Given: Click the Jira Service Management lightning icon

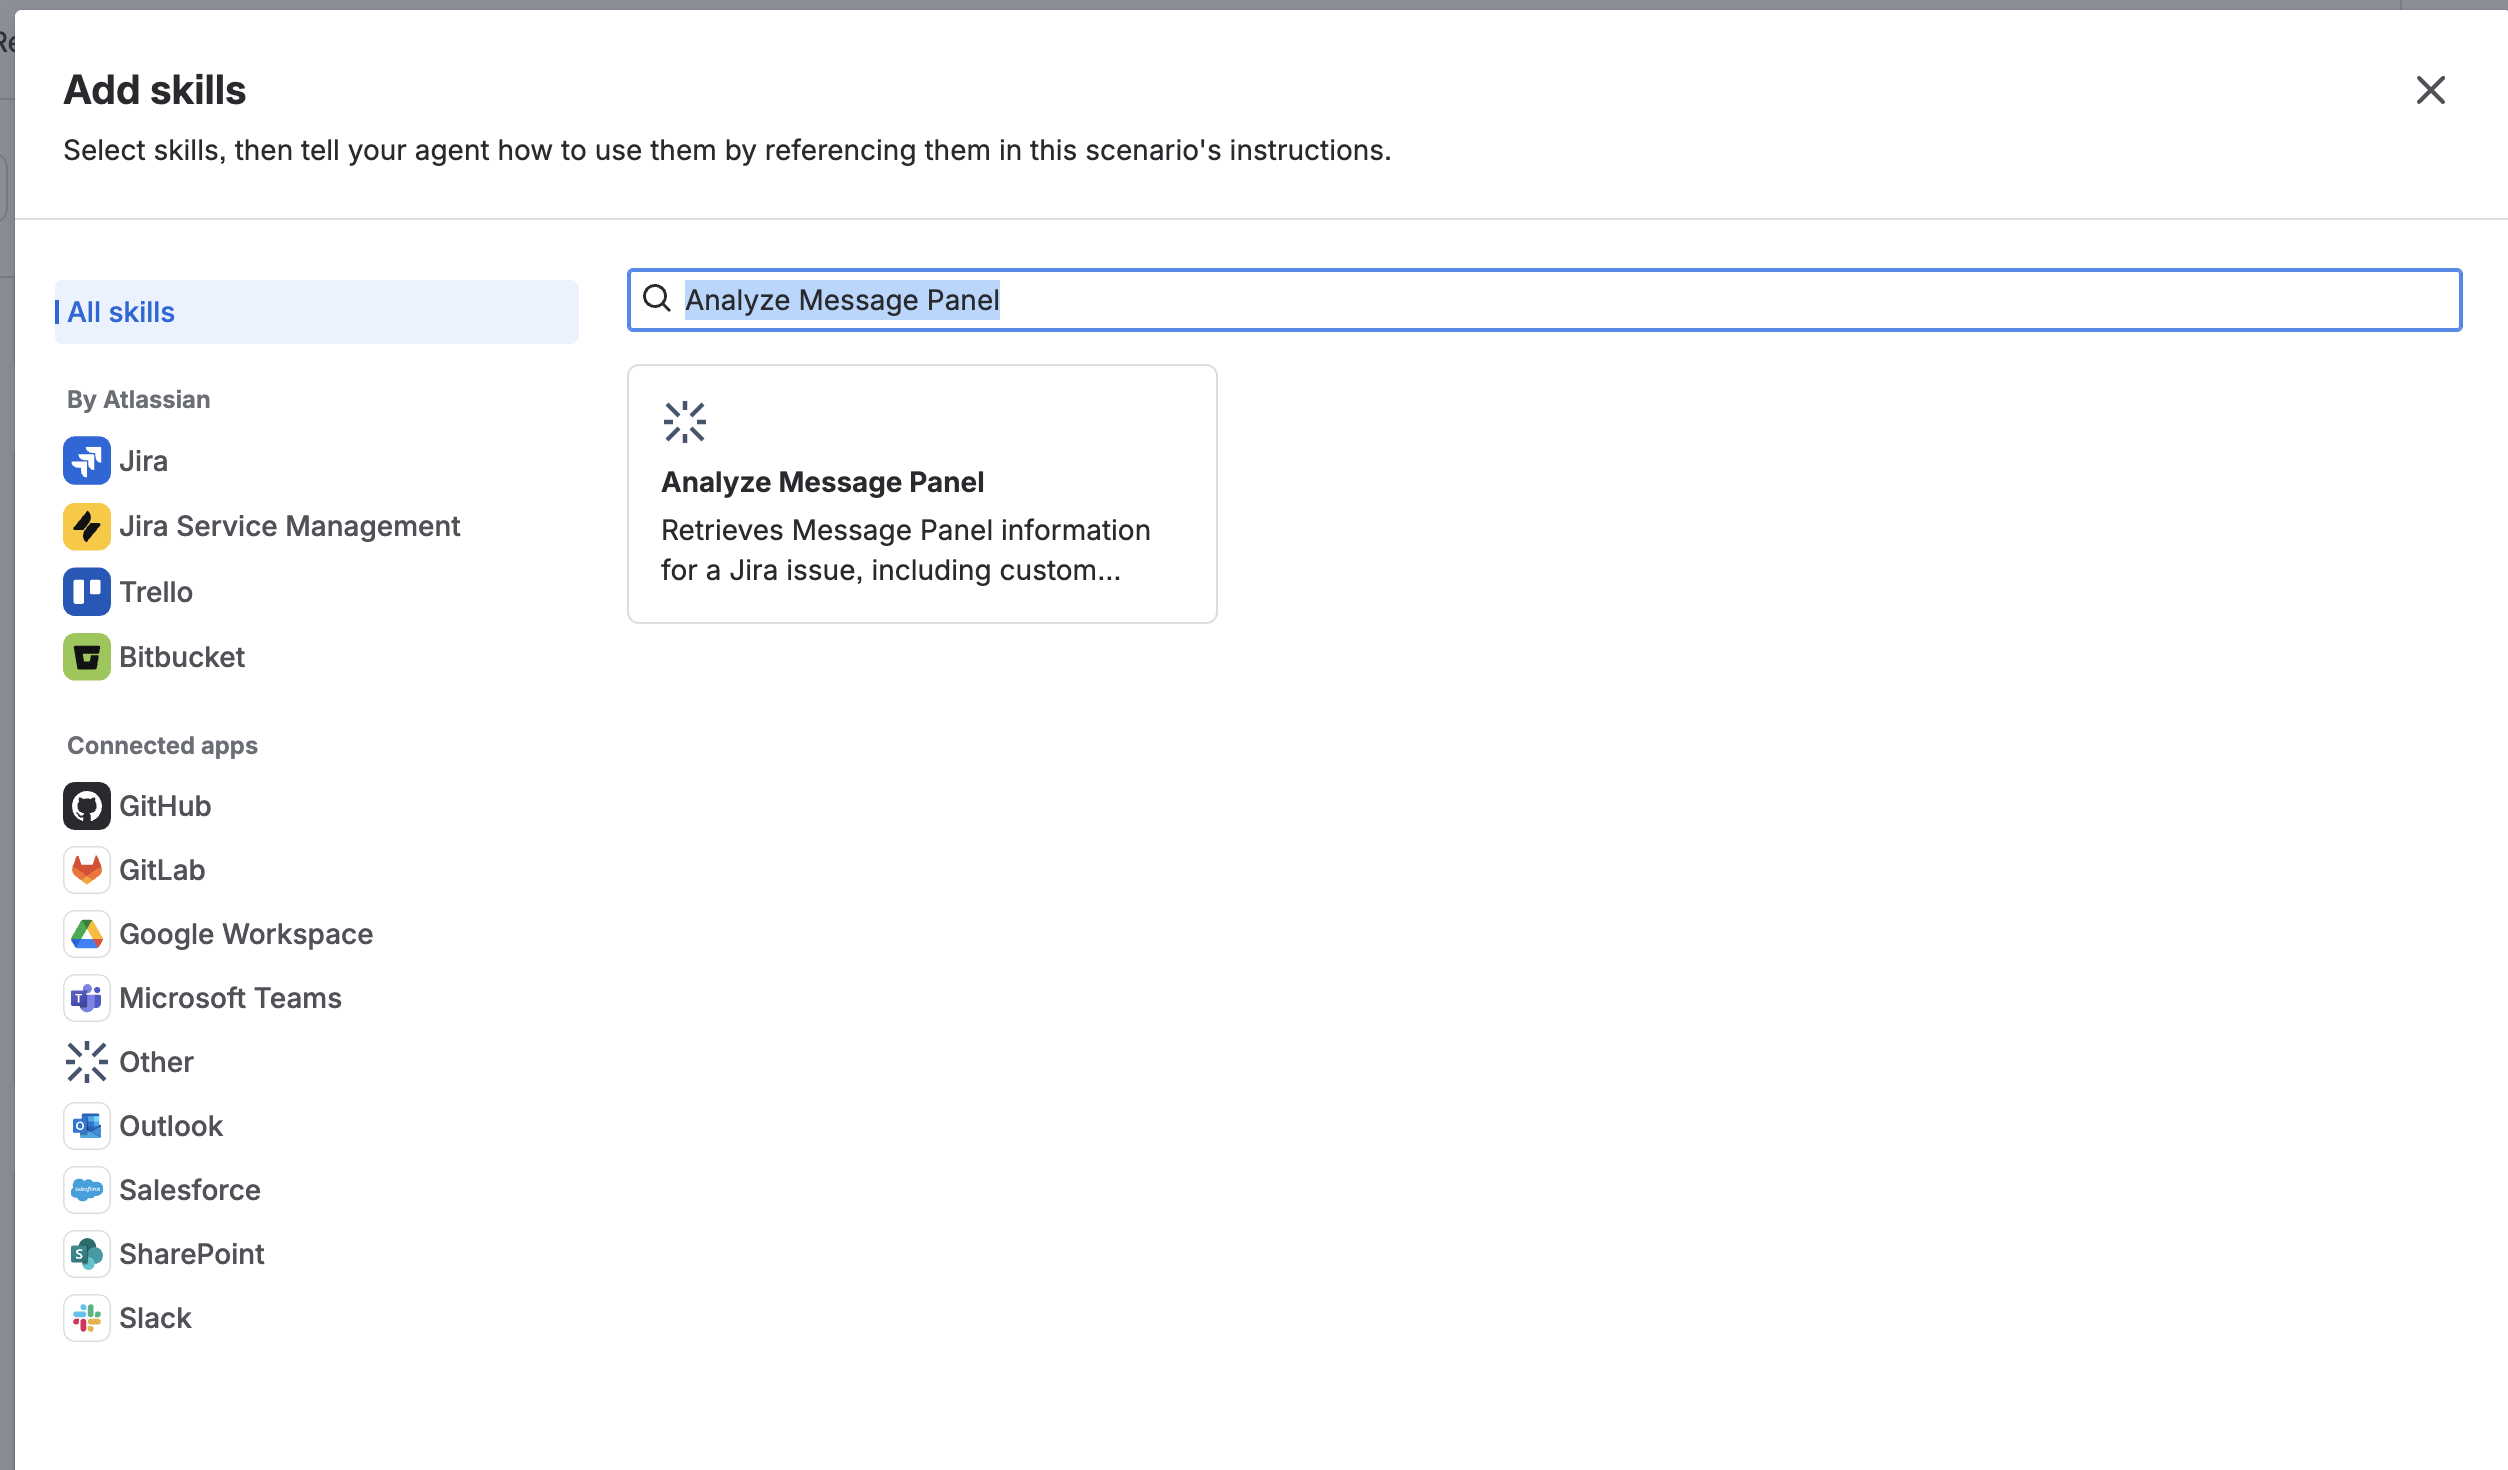Looking at the screenshot, I should [x=86, y=525].
